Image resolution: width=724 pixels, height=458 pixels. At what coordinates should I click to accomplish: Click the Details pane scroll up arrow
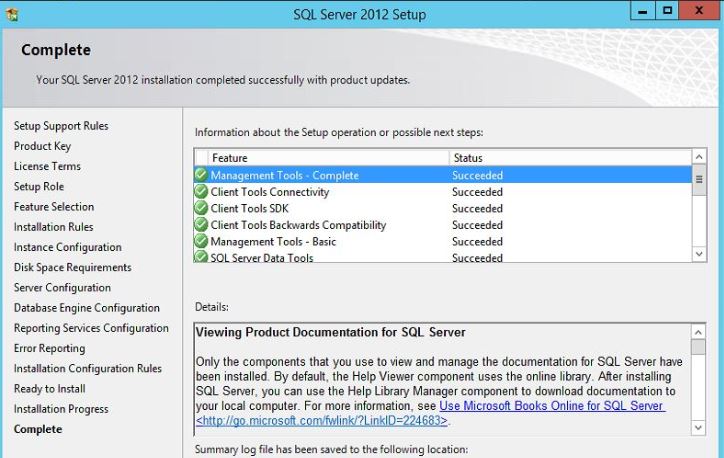click(698, 331)
